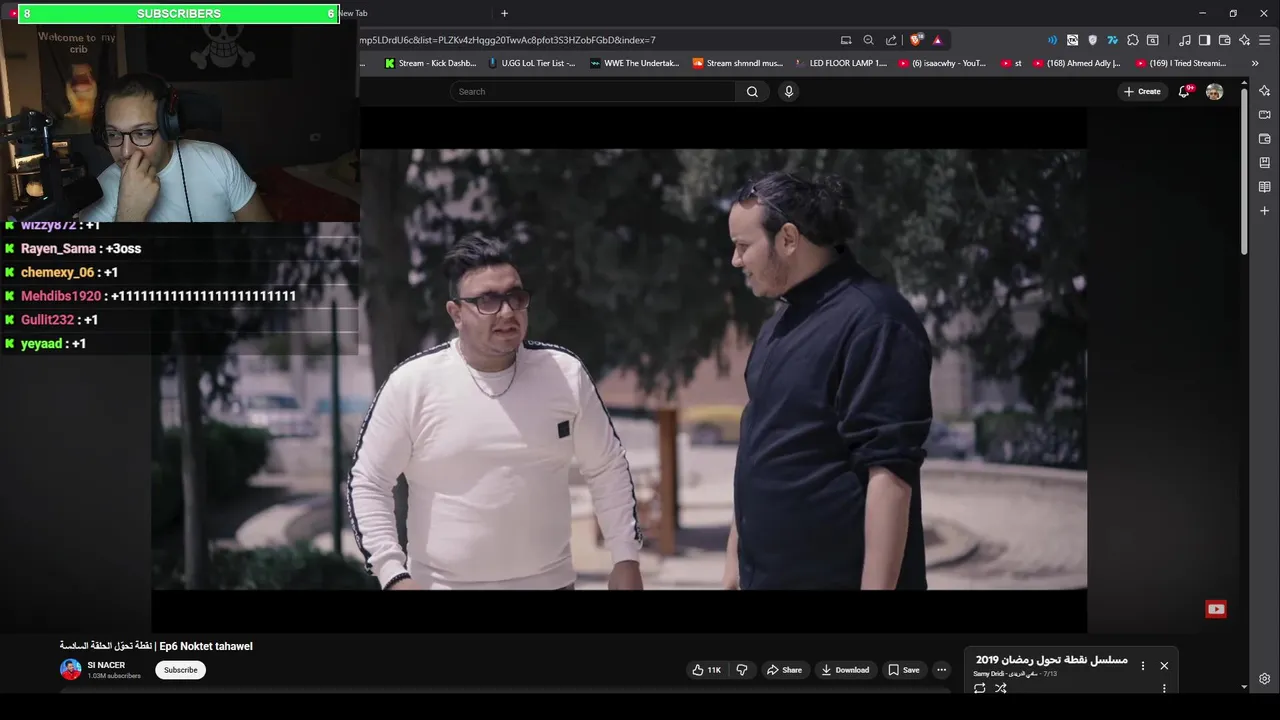Open WWE The Undertaker bookmark
The width and height of the screenshot is (1280, 720).
635,63
